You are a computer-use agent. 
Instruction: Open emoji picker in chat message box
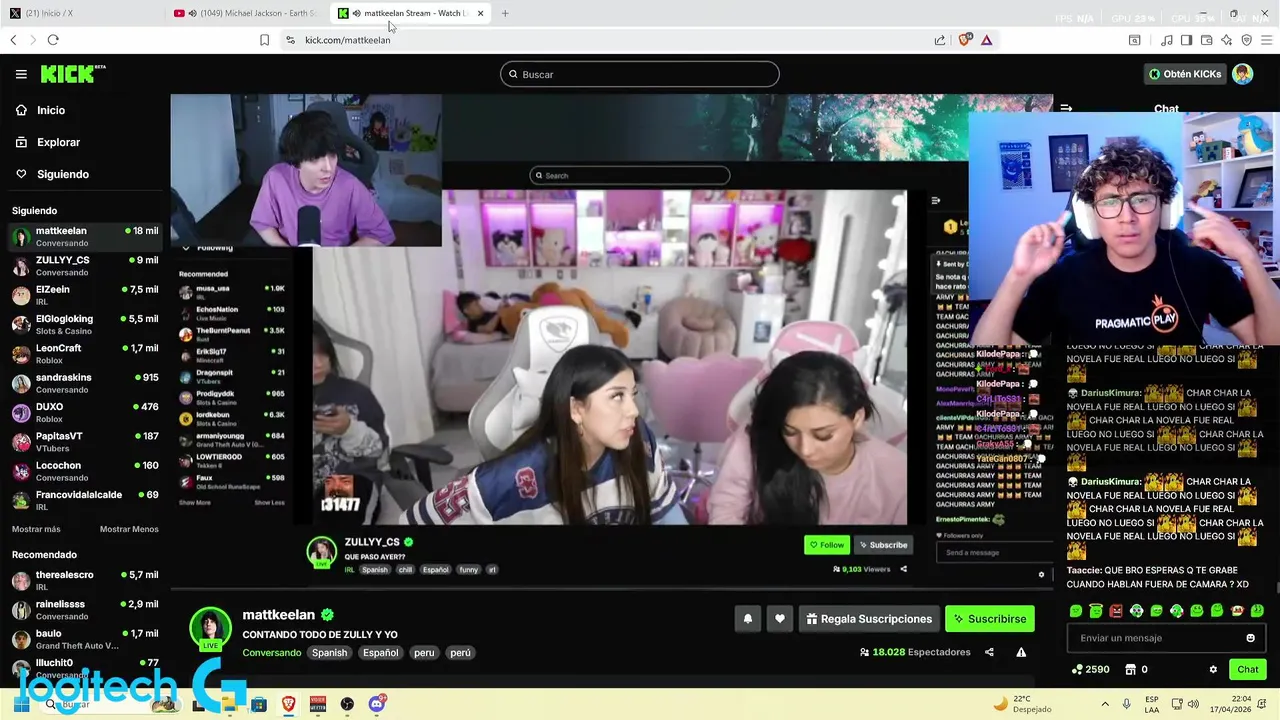(x=1250, y=638)
